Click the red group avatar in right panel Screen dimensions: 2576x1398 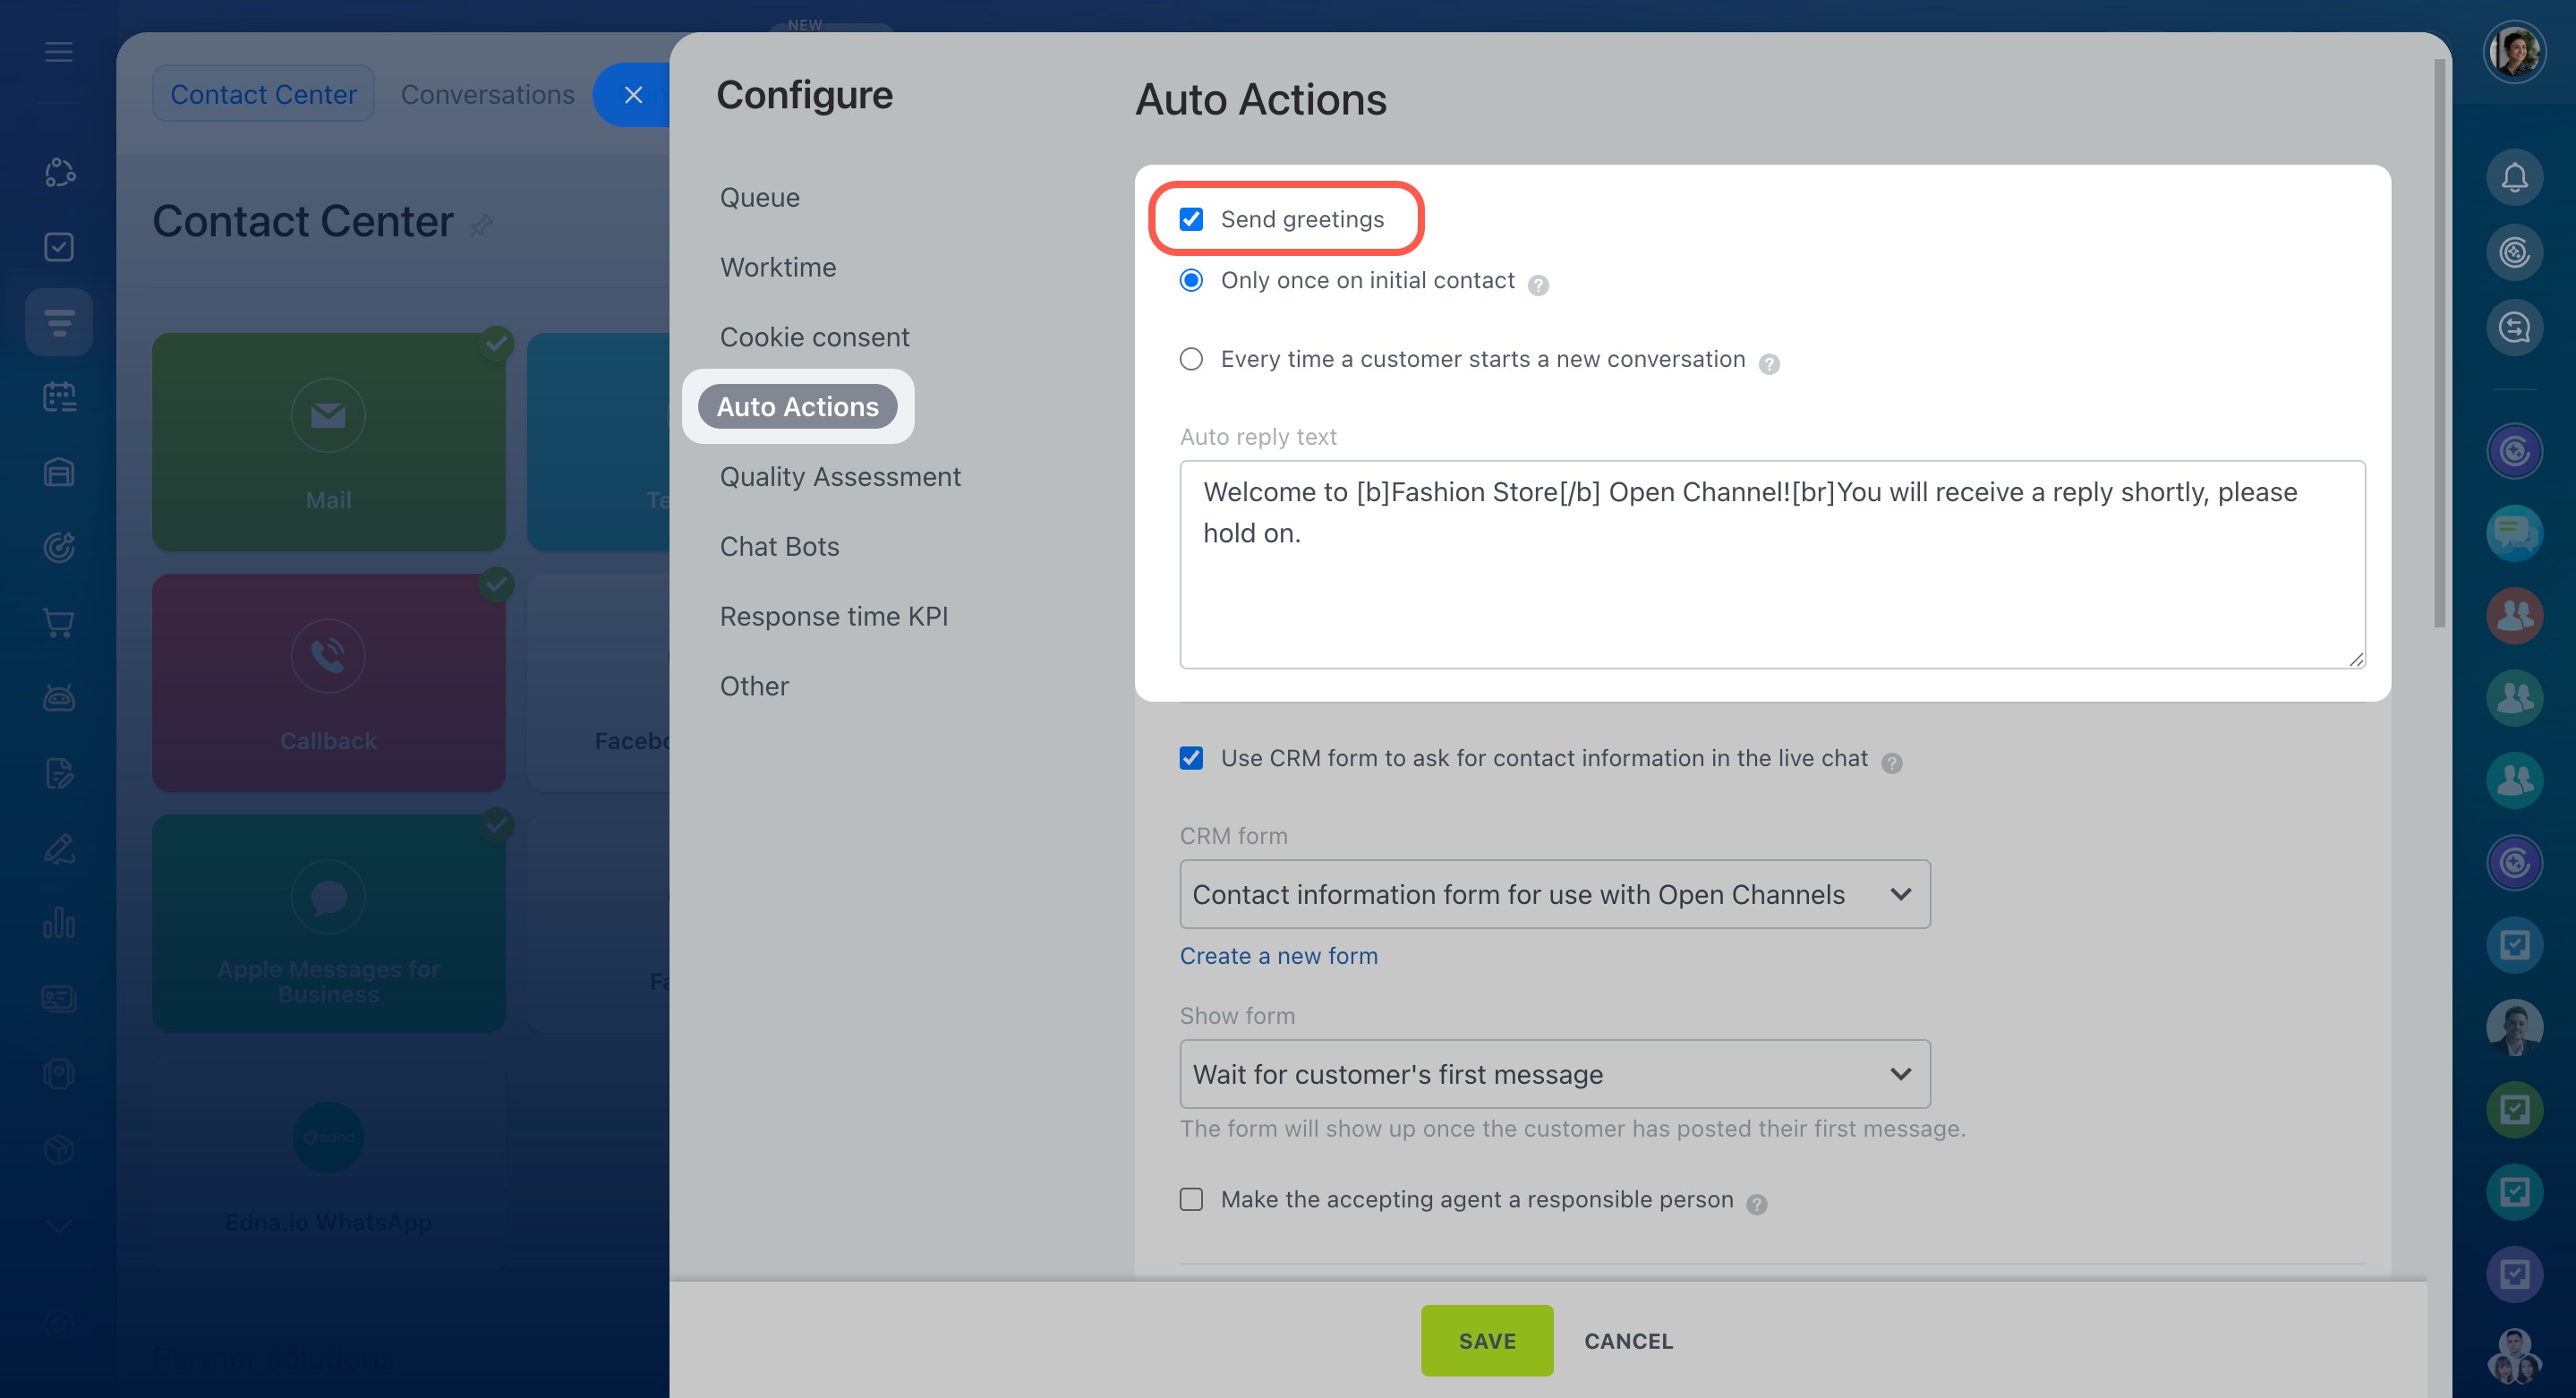[2514, 615]
